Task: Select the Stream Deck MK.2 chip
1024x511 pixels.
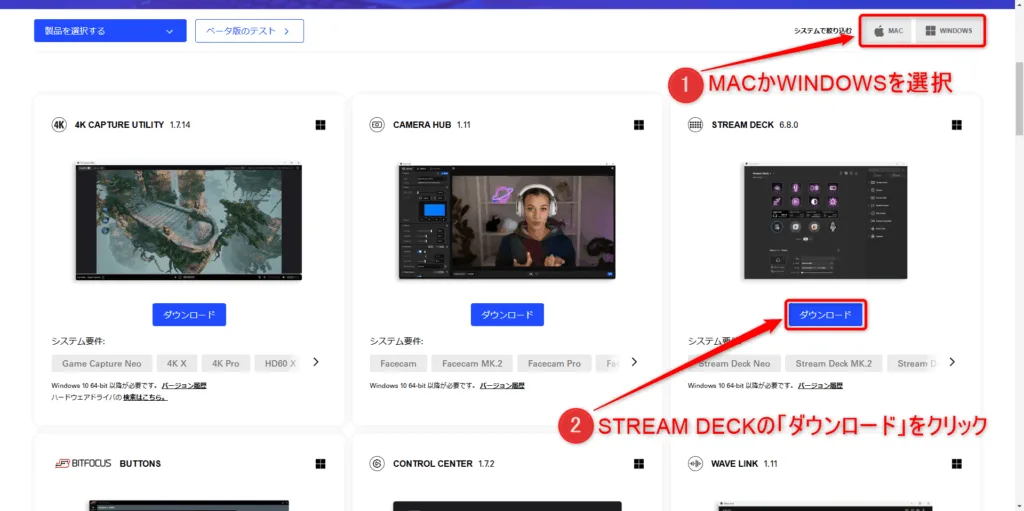Action: pyautogui.click(x=834, y=363)
